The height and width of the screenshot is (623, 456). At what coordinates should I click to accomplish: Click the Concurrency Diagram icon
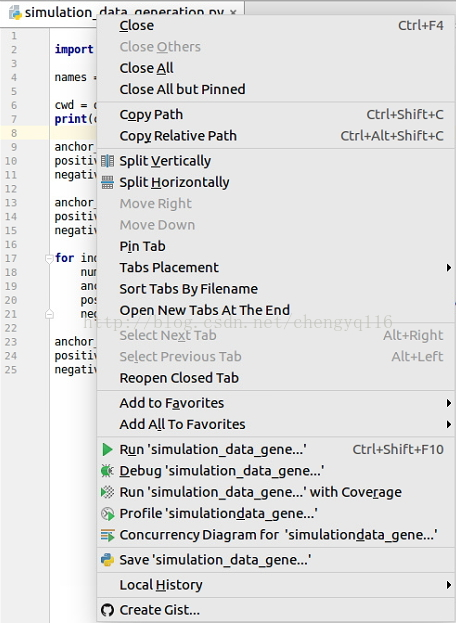coord(107,535)
